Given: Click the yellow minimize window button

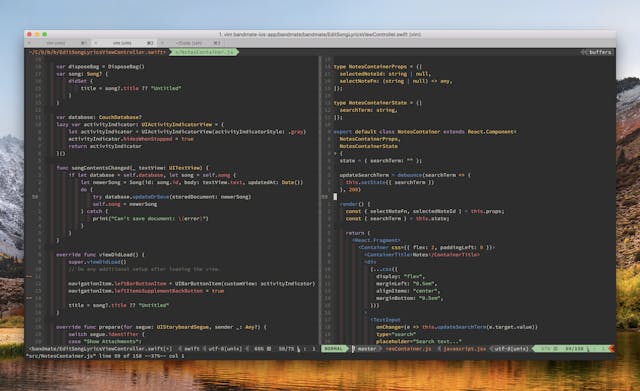Looking at the screenshot, I should coord(37,35).
